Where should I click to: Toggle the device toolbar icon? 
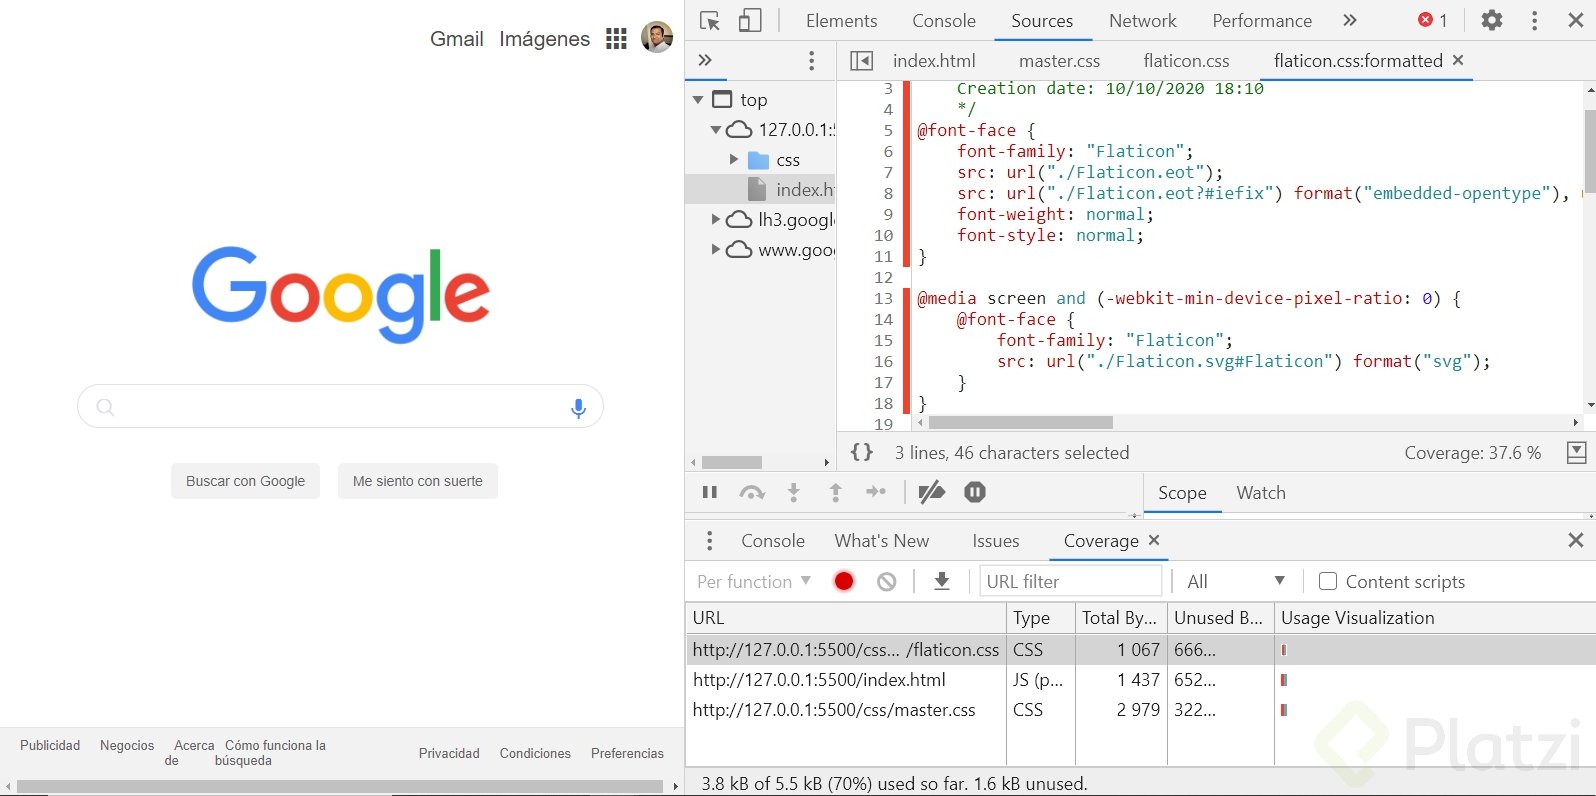pyautogui.click(x=750, y=21)
